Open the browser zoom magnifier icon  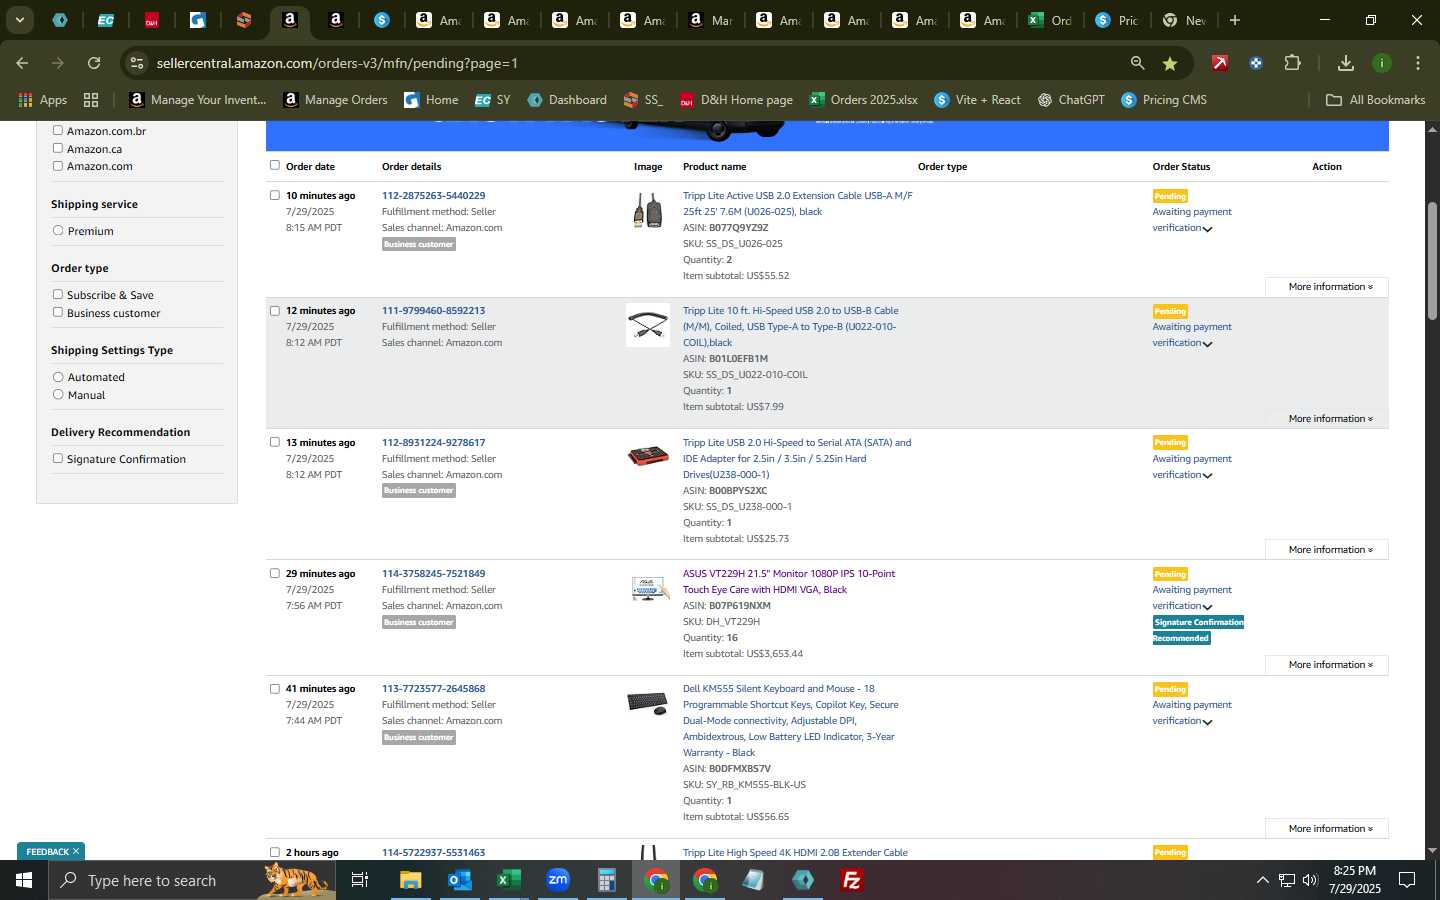tap(1137, 63)
